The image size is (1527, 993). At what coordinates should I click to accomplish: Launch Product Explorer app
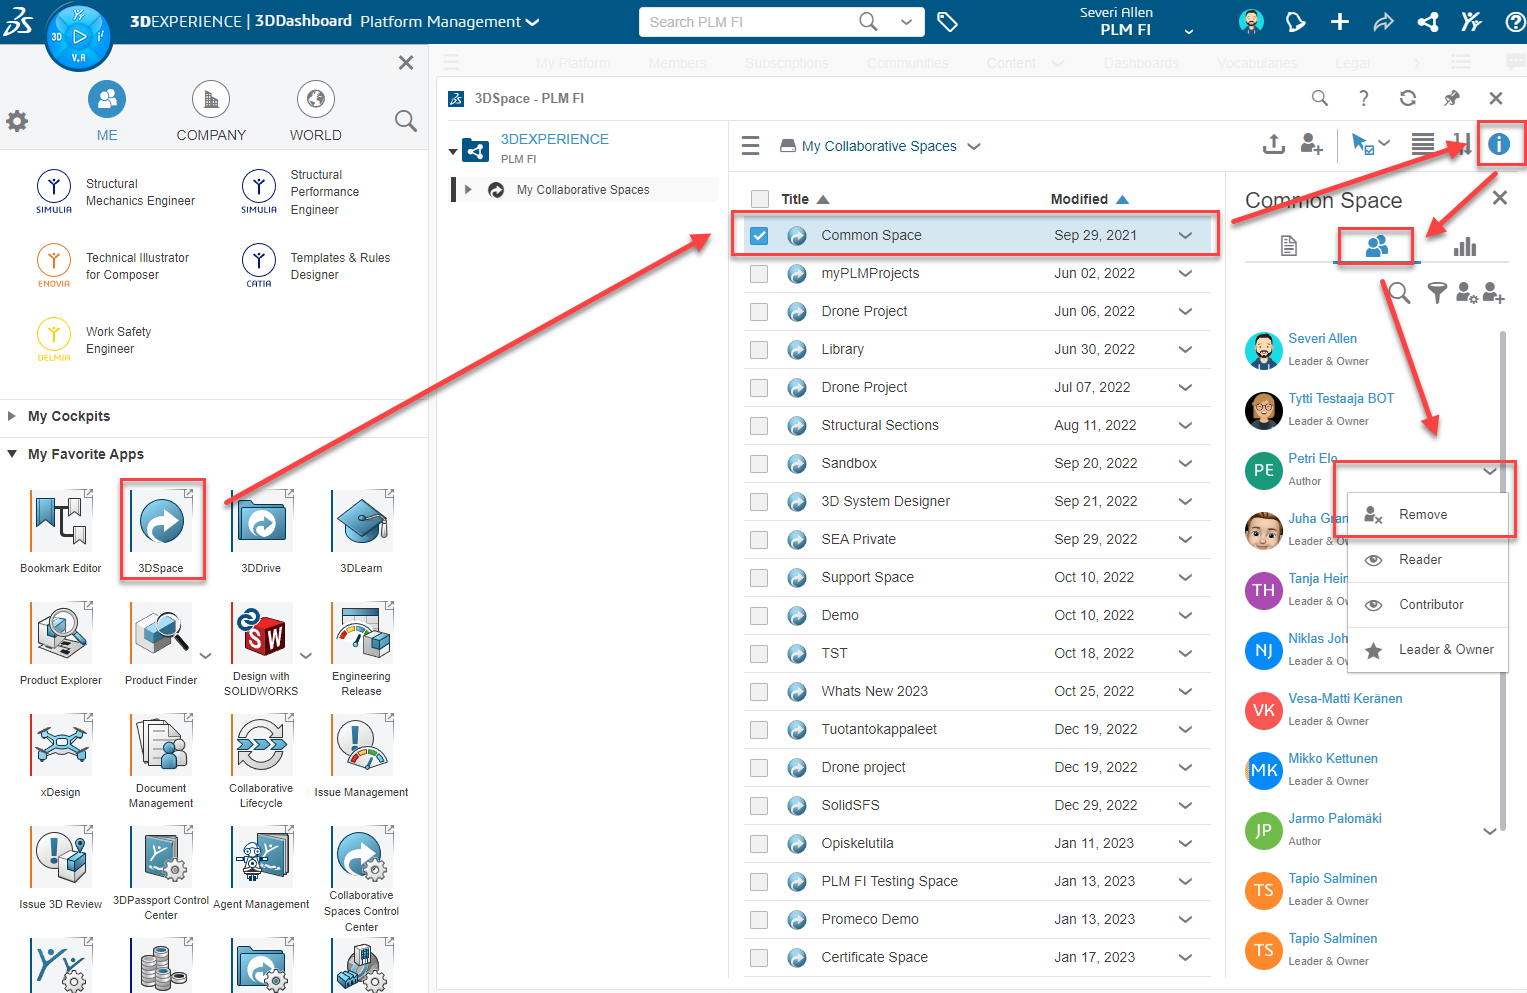61,633
